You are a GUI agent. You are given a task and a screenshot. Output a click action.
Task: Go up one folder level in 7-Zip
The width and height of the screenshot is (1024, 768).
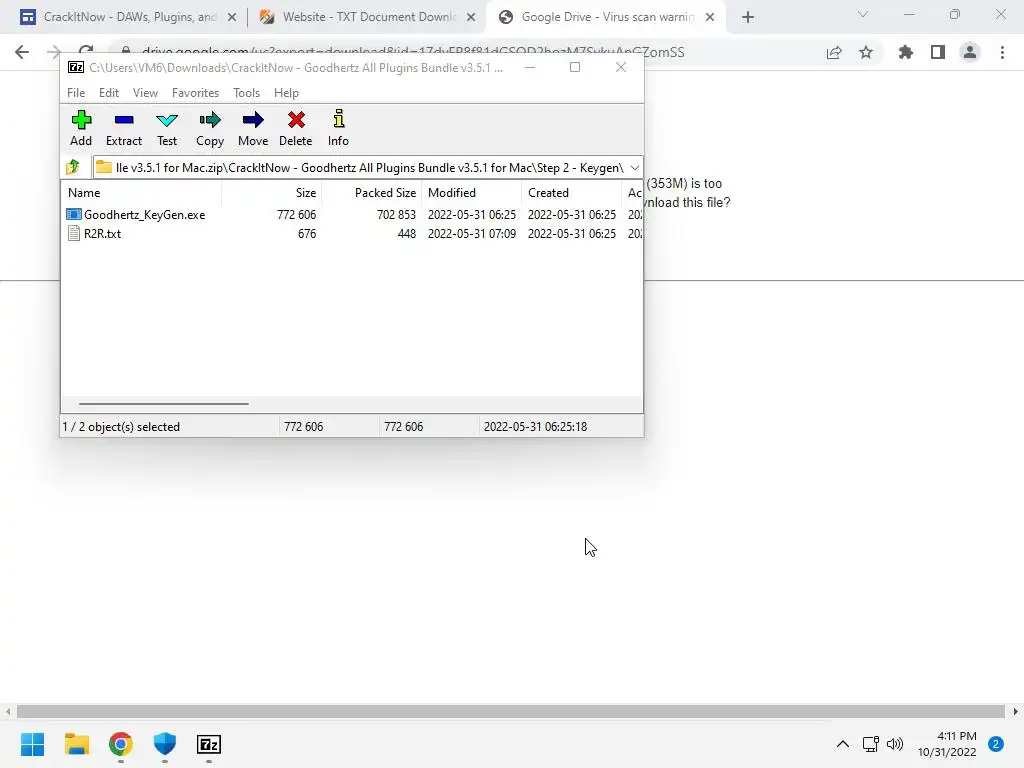click(73, 167)
